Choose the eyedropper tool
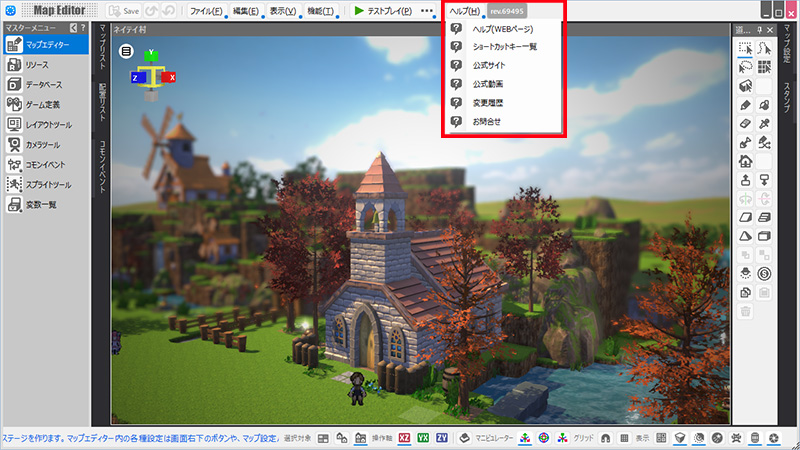The width and height of the screenshot is (800, 450). (x=764, y=123)
